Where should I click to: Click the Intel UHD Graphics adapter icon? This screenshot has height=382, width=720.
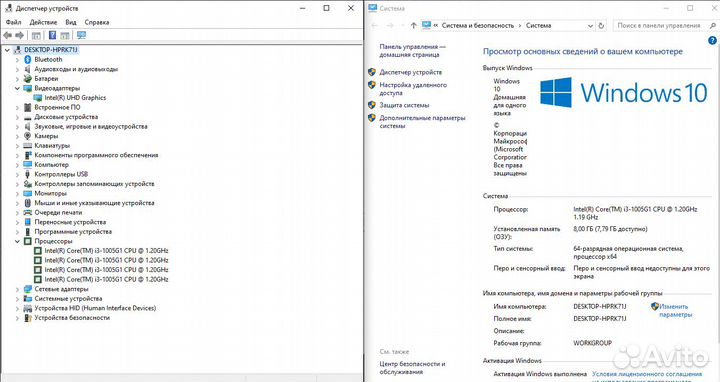(38, 98)
